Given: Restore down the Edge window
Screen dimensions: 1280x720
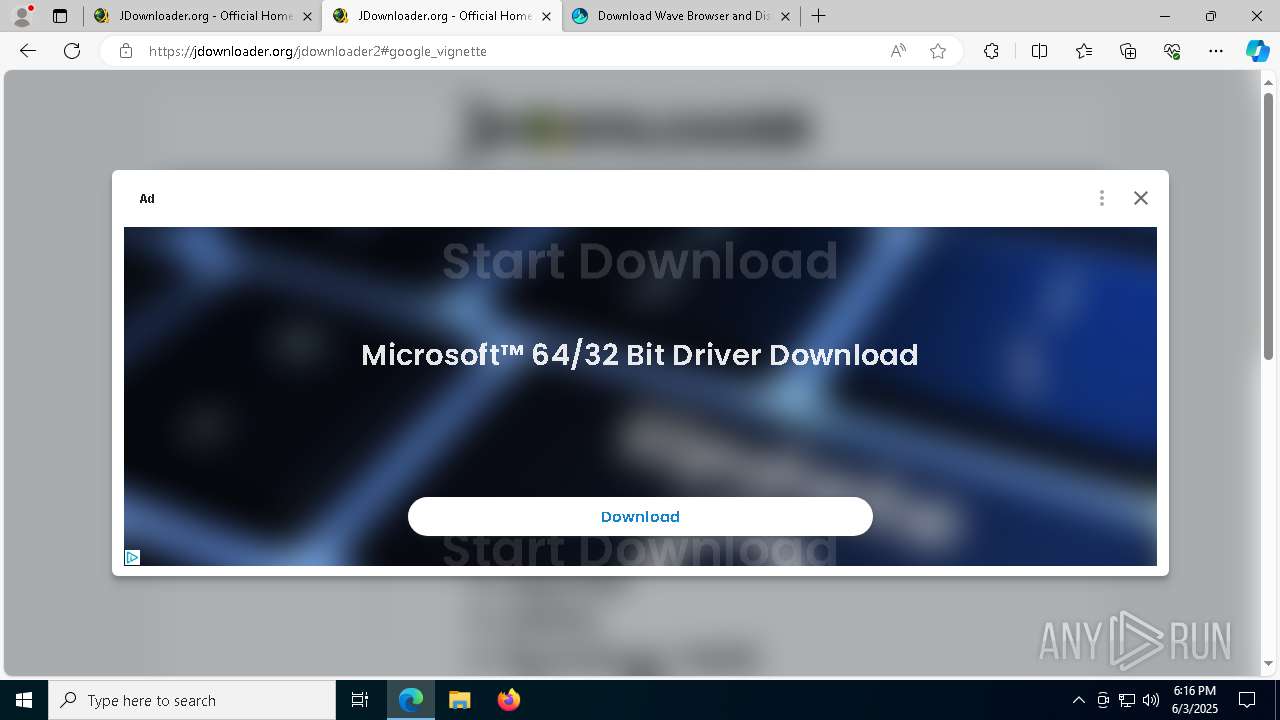Looking at the screenshot, I should [x=1211, y=16].
